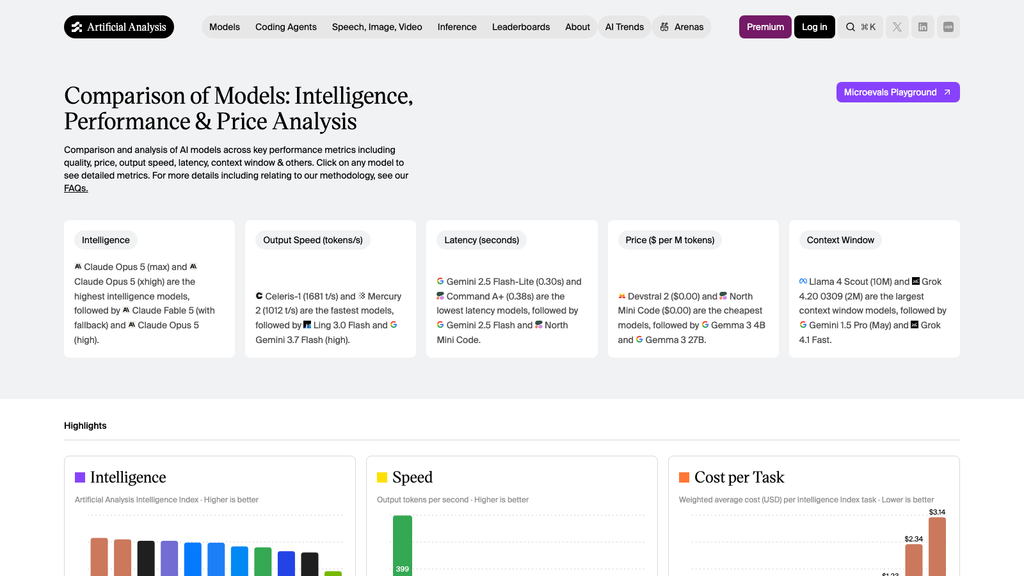Click the Intelligence chart heading
This screenshot has height=576, width=1024.
tap(128, 477)
